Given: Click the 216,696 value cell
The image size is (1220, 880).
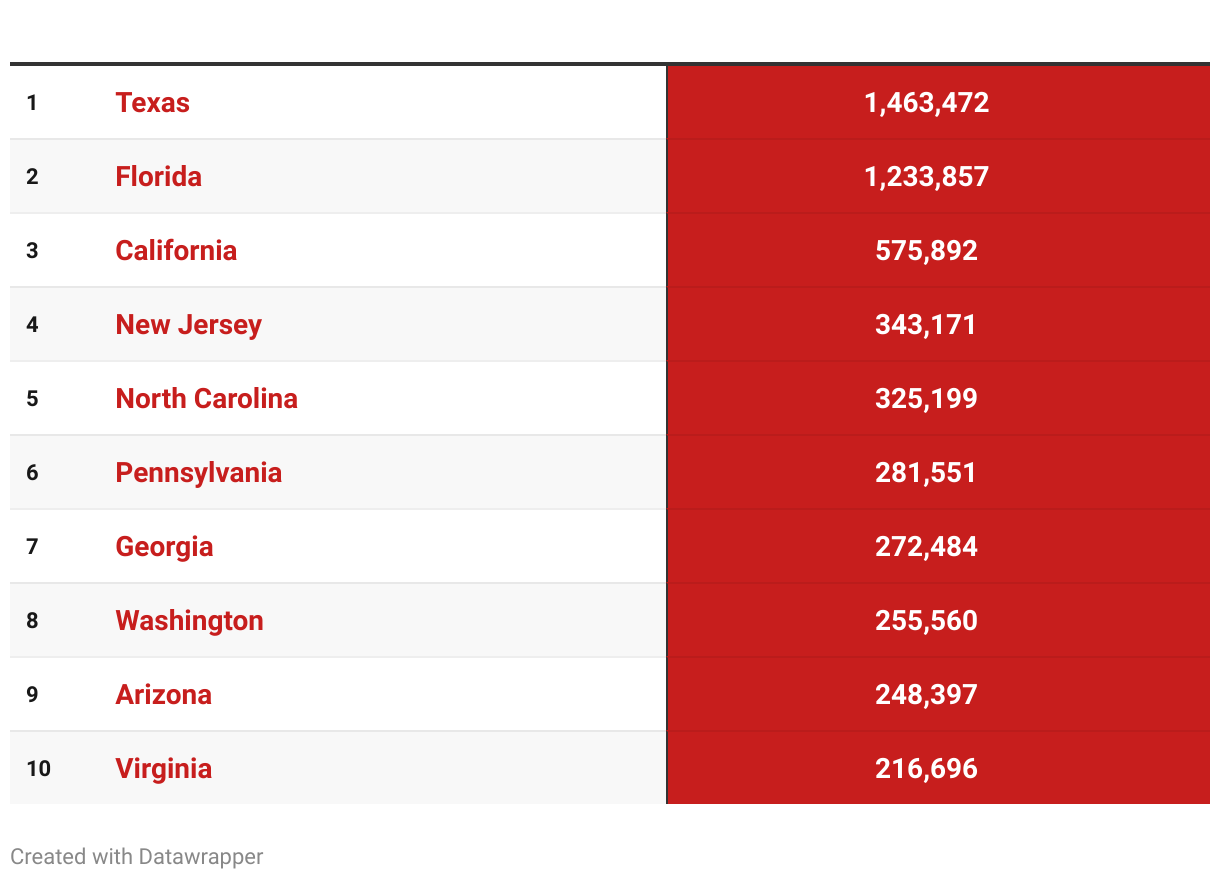Looking at the screenshot, I should click(x=938, y=768).
